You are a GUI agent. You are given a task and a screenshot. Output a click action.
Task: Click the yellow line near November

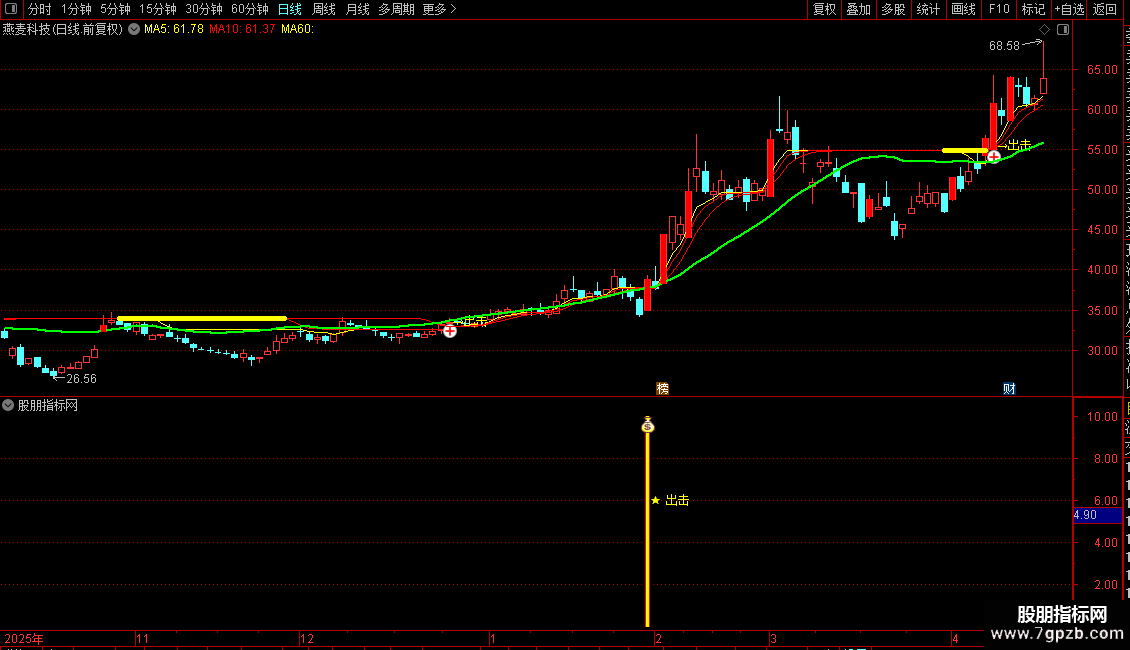202,318
